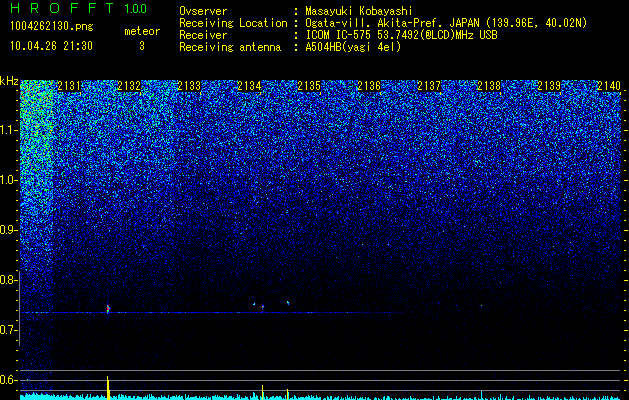This screenshot has width=629, height=400.
Task: Click the 0.7 kHz axis tick label
Action: [x=8, y=330]
